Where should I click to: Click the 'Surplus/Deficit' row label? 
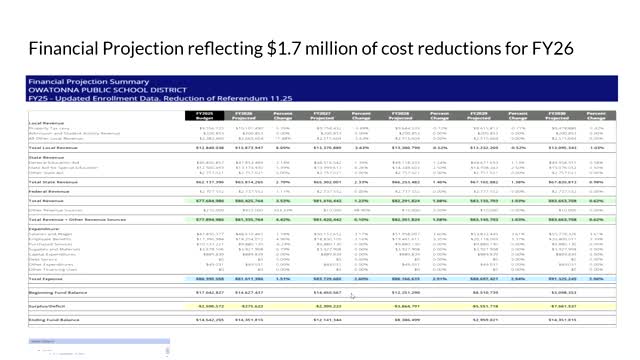pyautogui.click(x=47, y=306)
